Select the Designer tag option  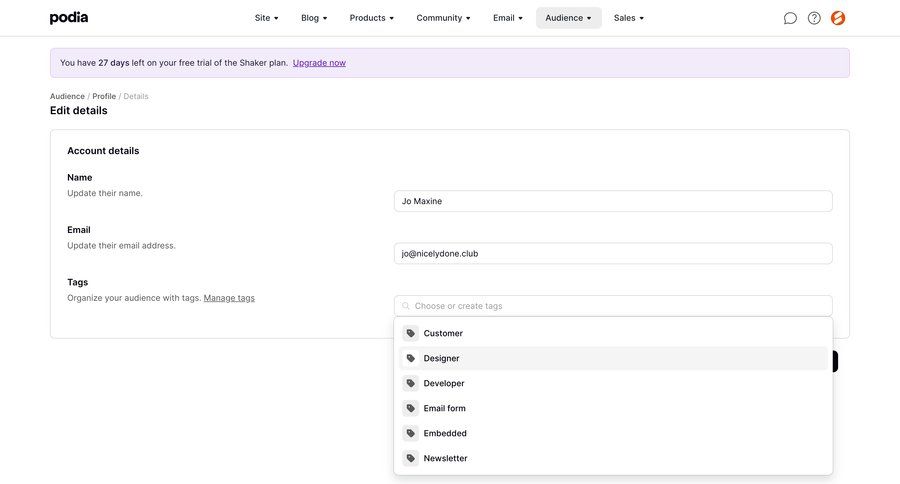click(x=613, y=358)
